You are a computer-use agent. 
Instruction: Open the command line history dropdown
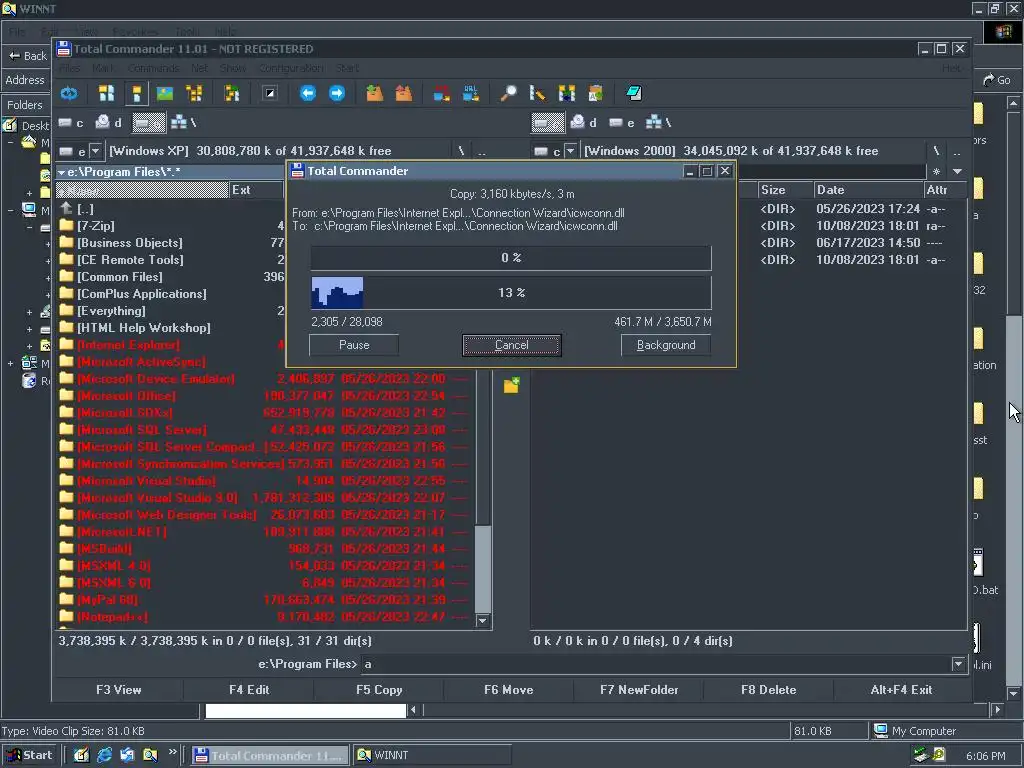point(958,664)
